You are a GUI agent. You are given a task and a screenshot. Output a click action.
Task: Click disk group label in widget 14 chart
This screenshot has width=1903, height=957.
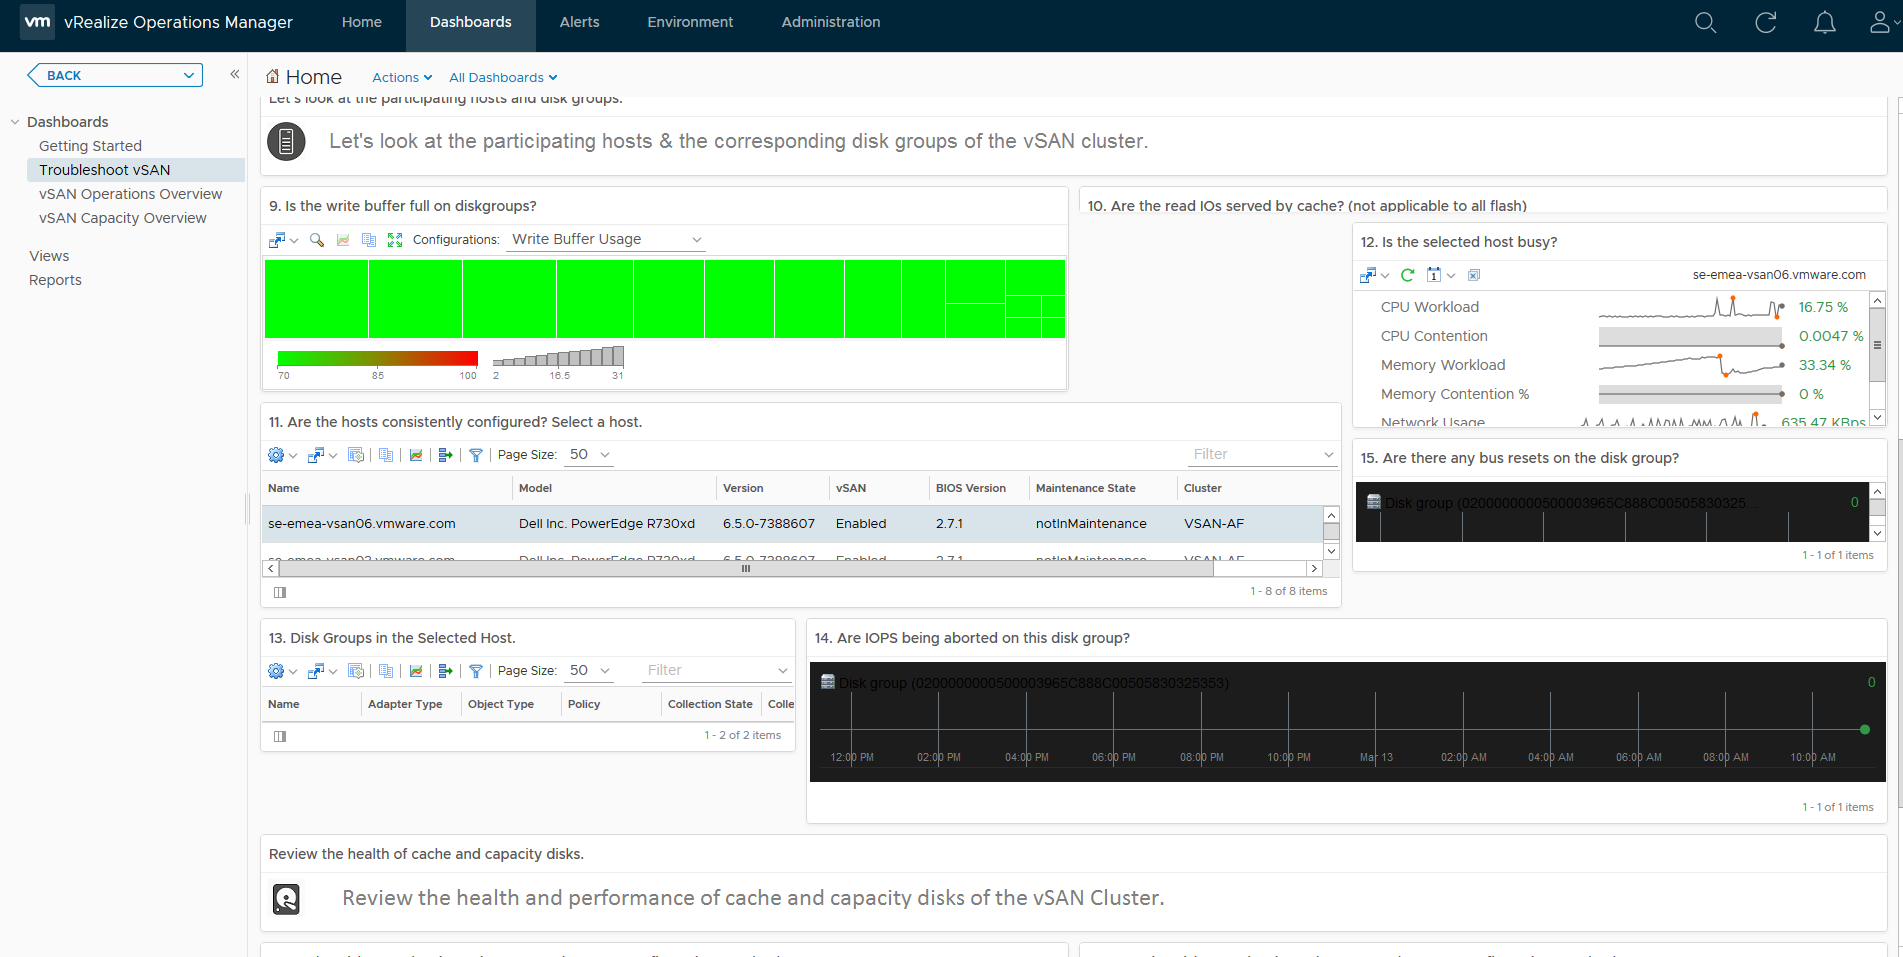(x=1033, y=683)
